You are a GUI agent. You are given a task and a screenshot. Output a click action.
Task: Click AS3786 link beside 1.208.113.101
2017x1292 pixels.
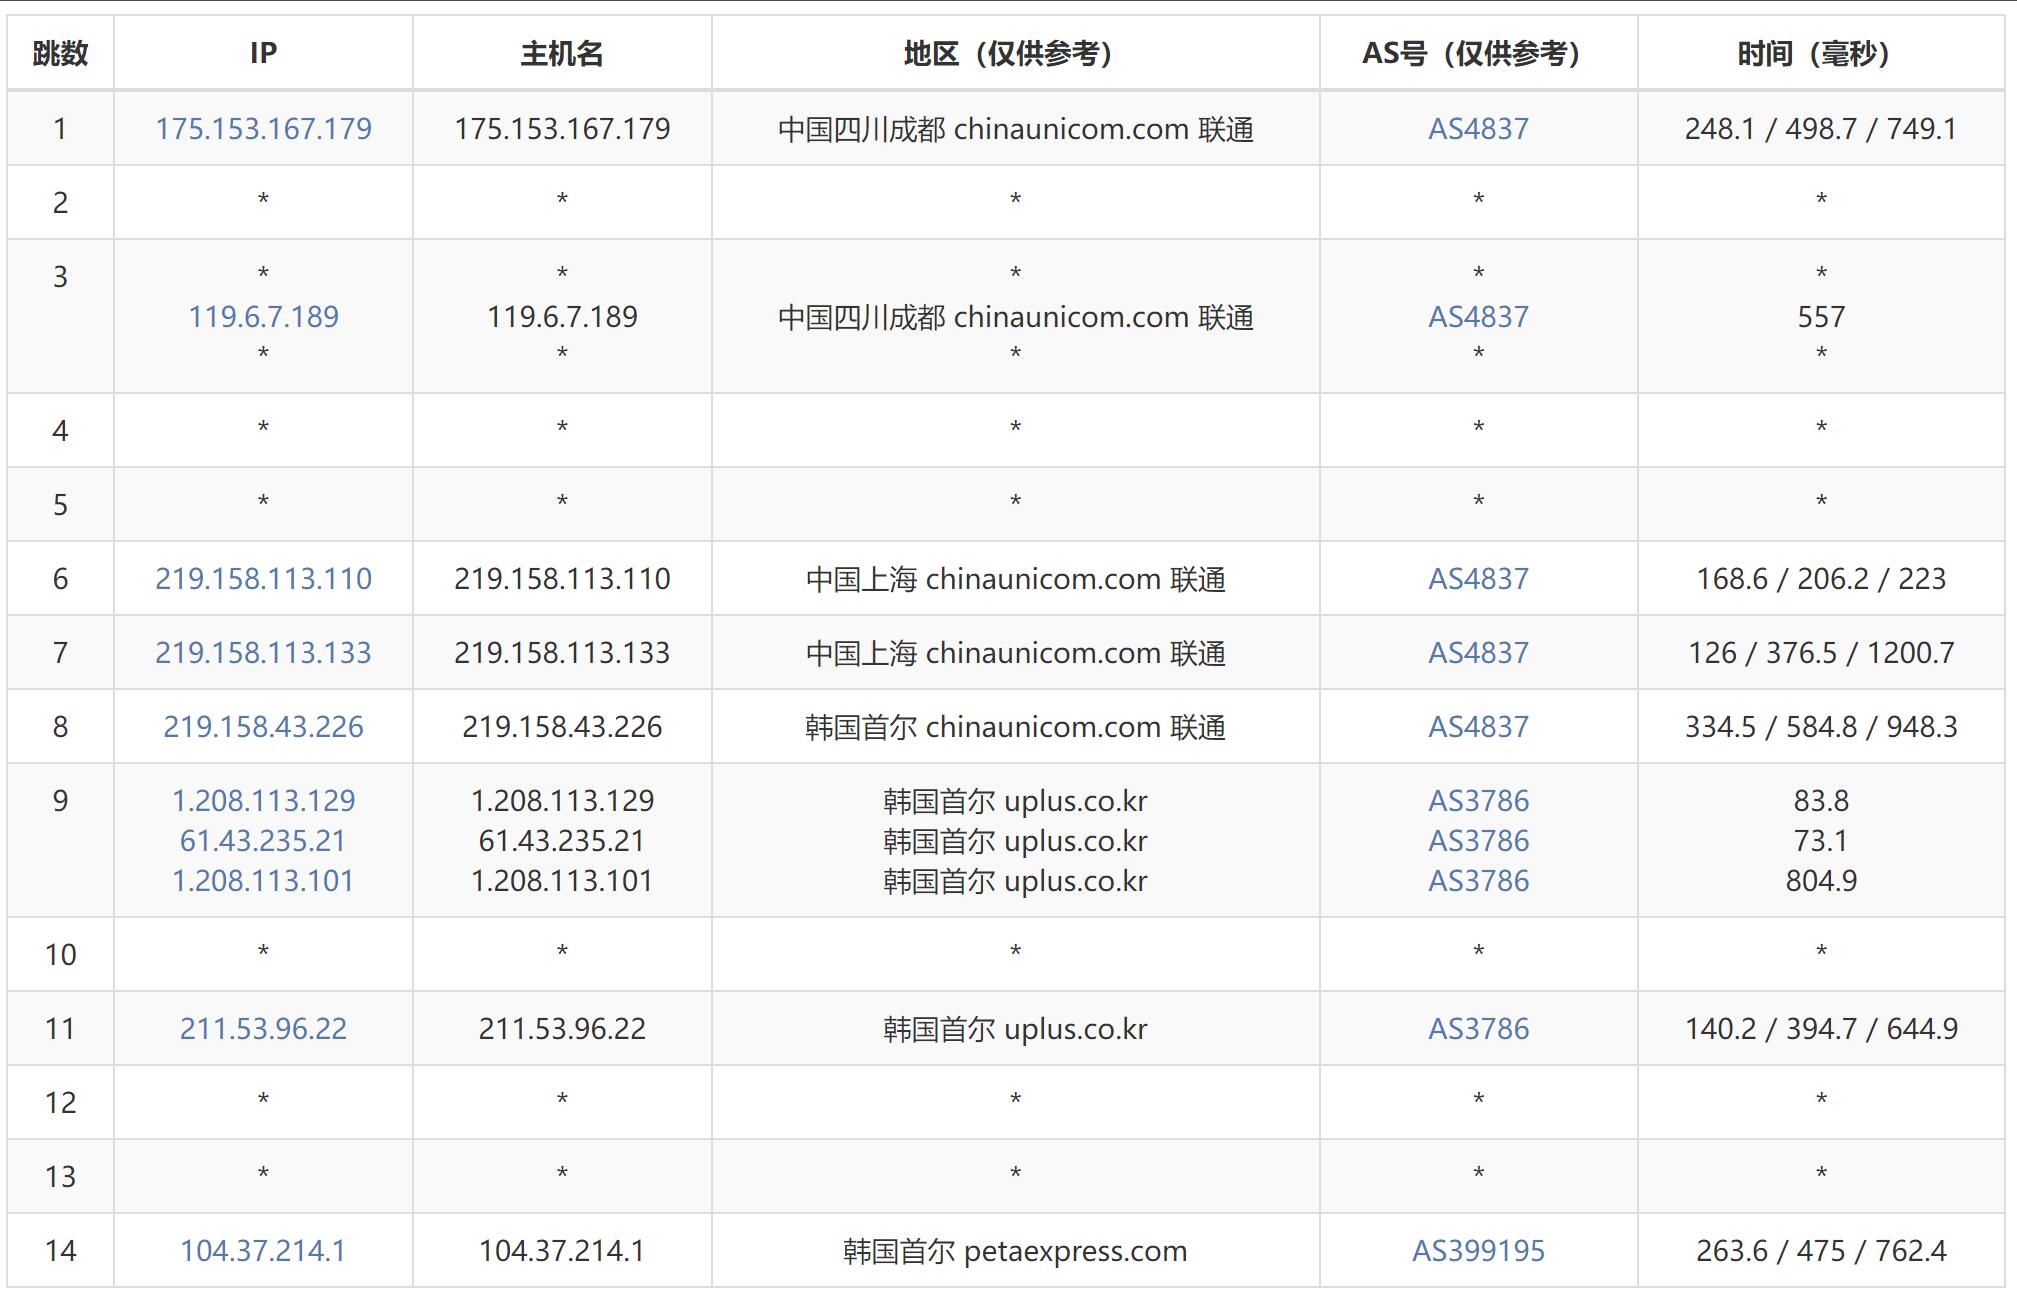pos(1478,881)
